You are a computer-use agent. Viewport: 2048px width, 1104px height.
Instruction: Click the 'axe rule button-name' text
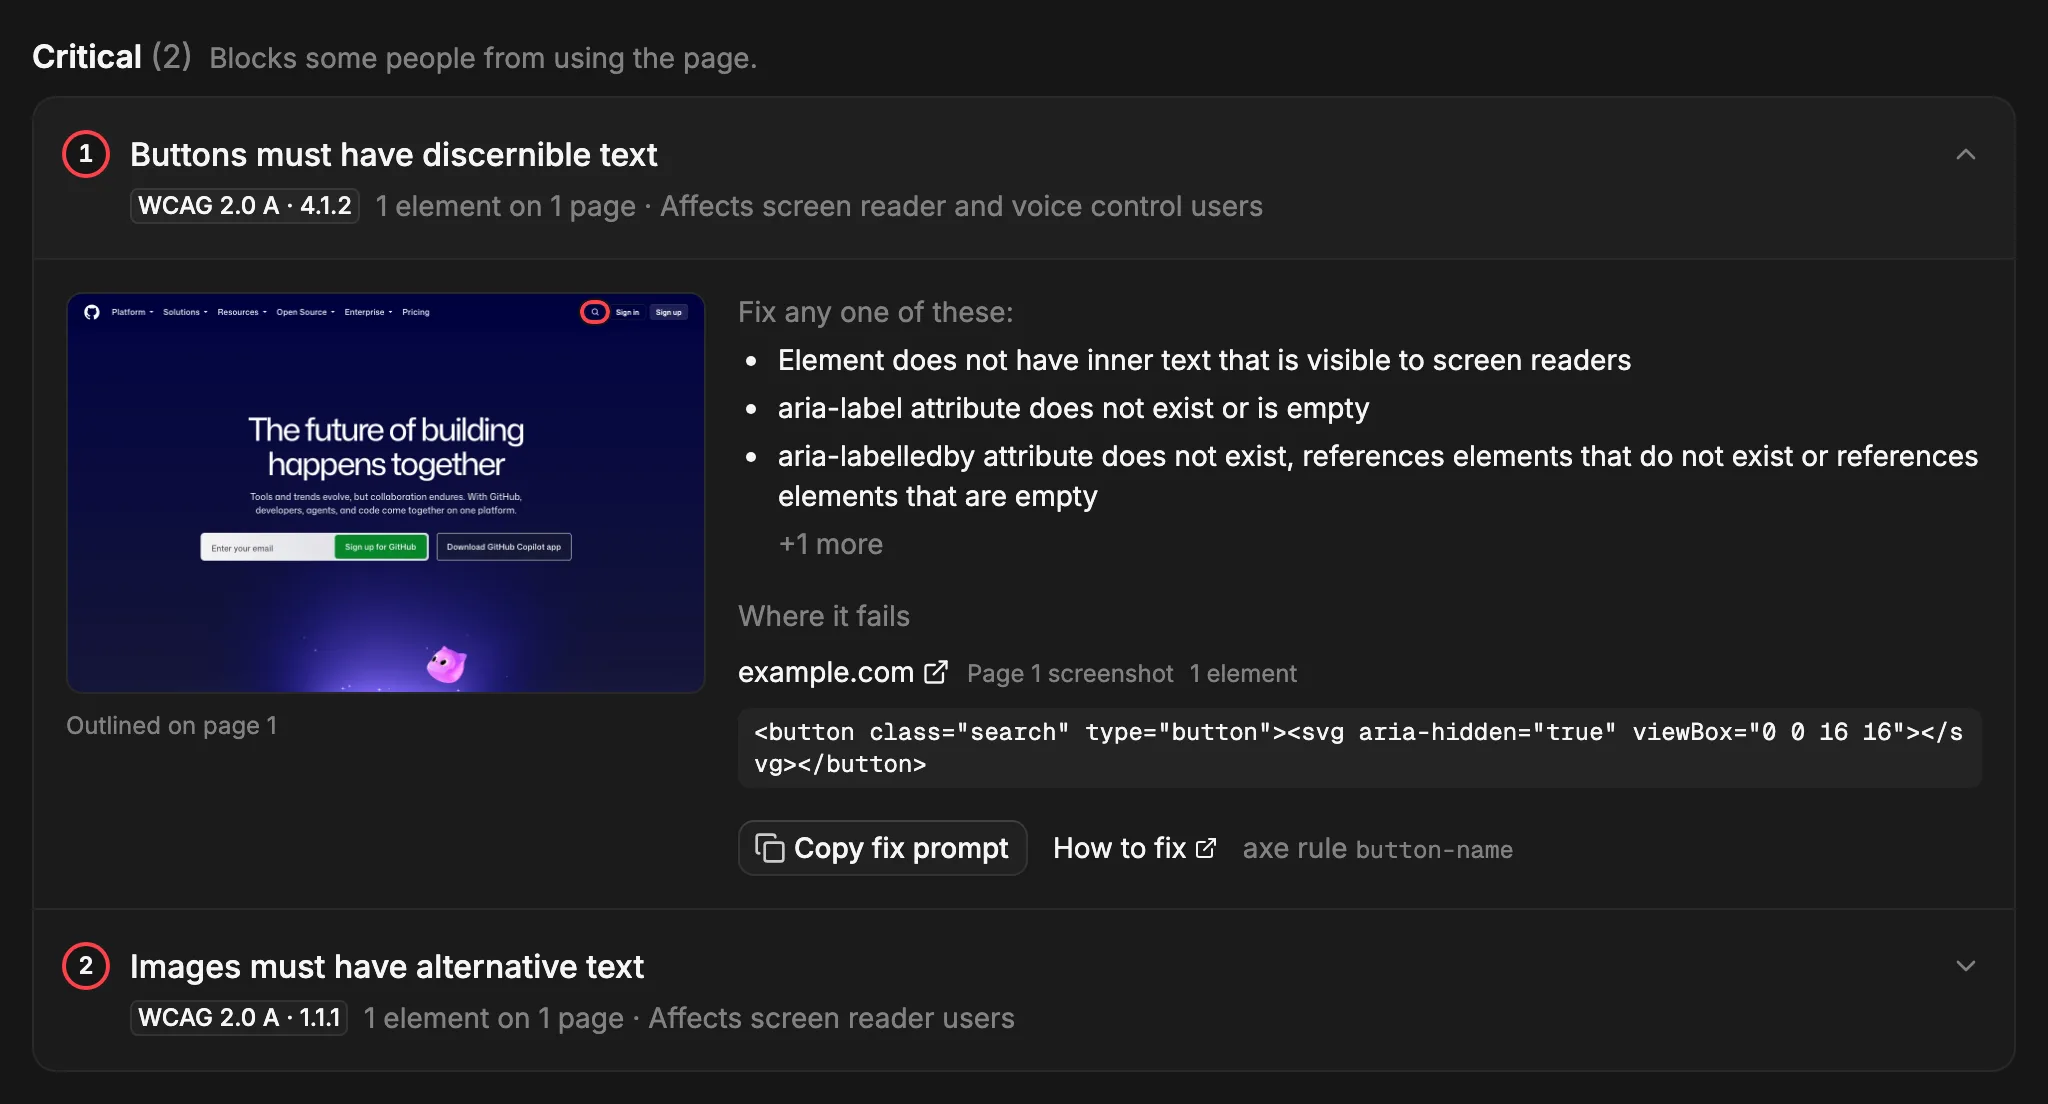[1377, 849]
